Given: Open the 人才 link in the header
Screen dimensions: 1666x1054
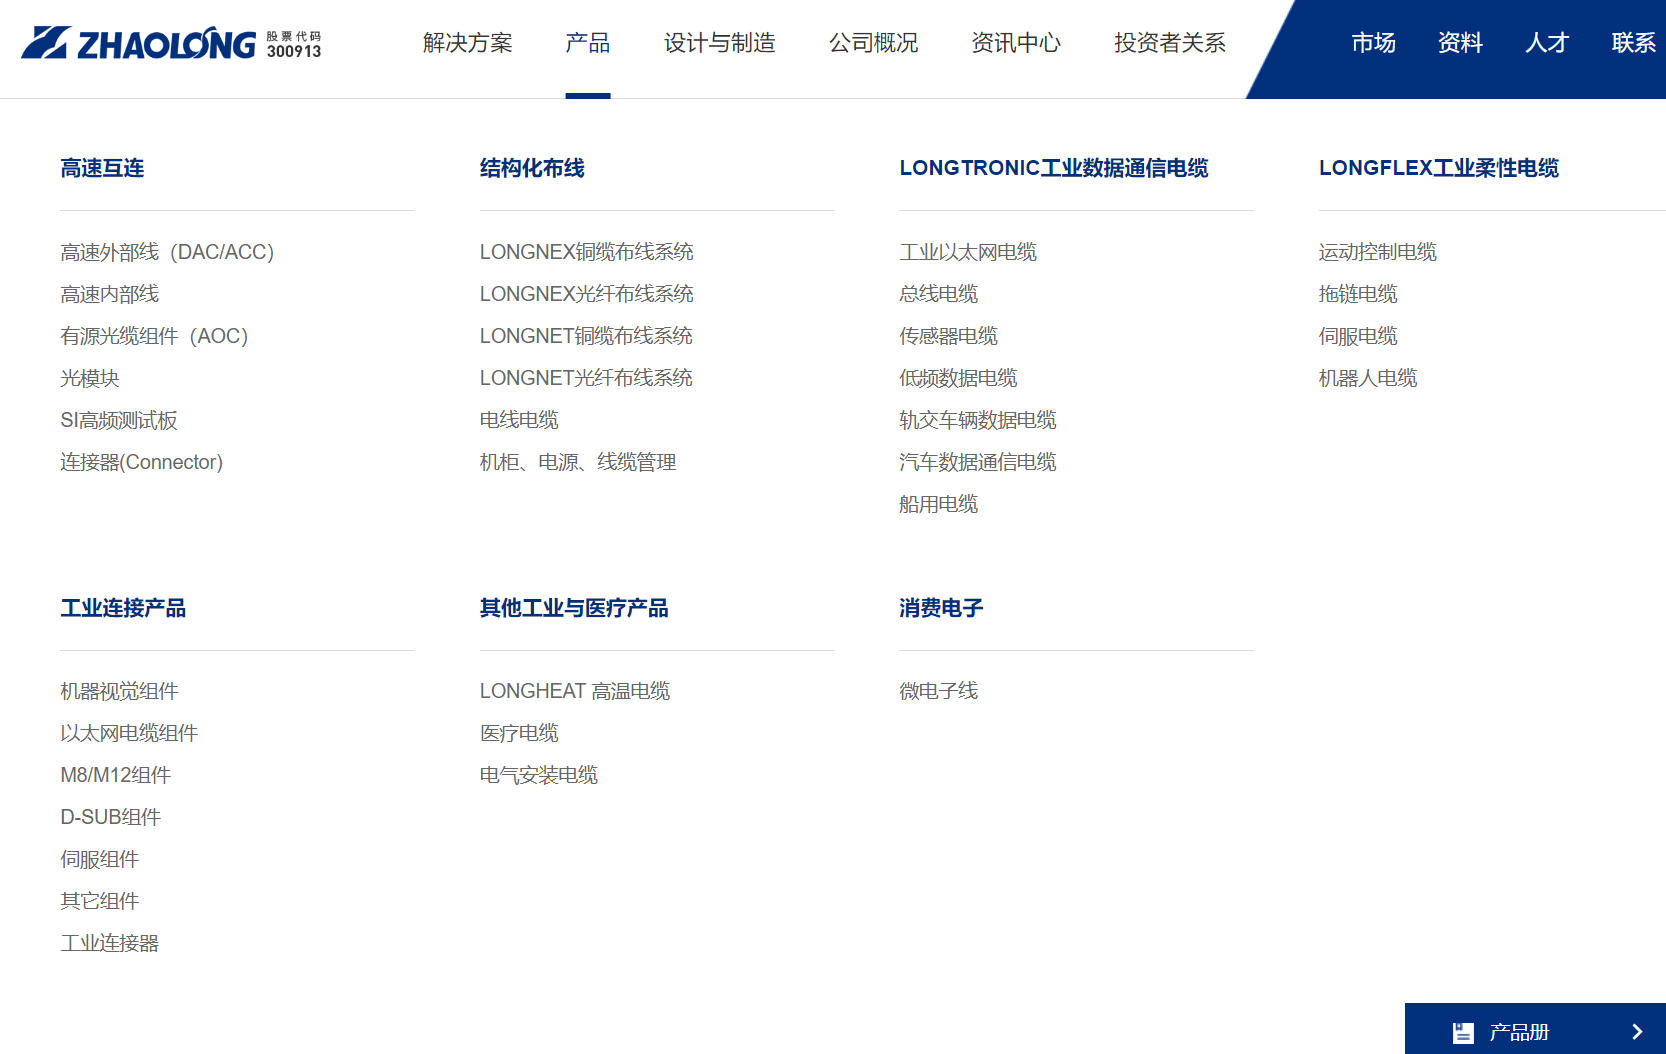Looking at the screenshot, I should coord(1546,43).
